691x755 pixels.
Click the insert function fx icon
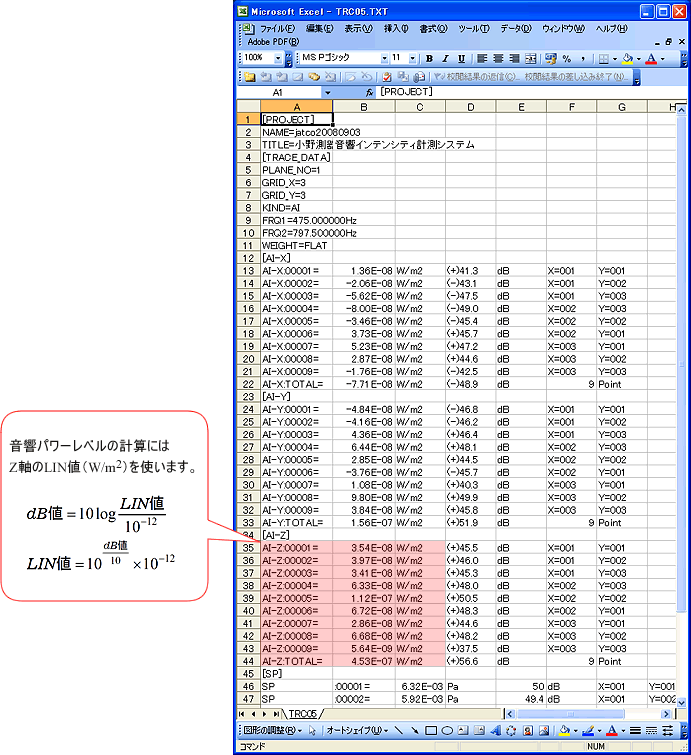pos(369,92)
